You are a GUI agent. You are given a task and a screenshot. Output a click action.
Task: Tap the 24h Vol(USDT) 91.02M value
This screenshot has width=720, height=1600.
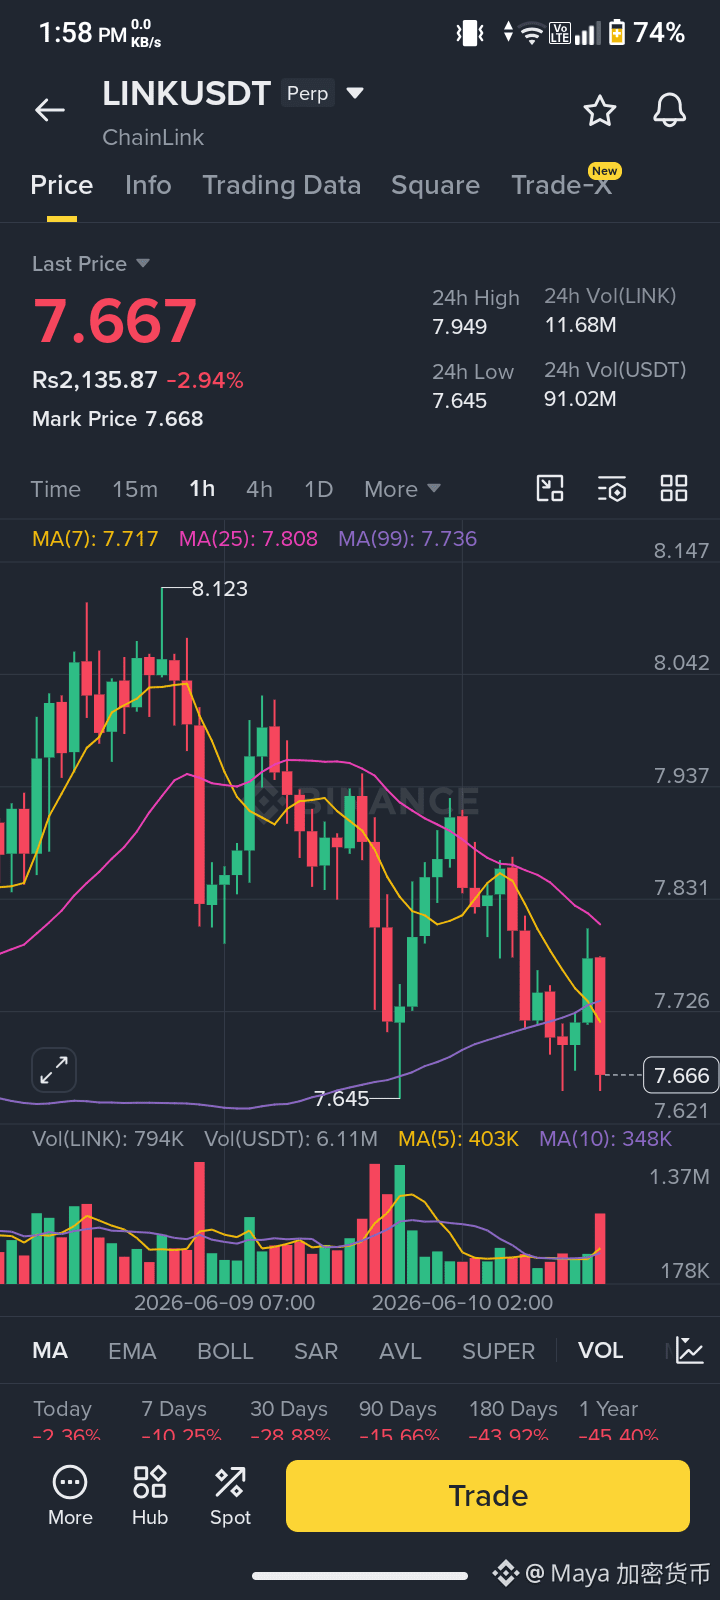tap(580, 398)
